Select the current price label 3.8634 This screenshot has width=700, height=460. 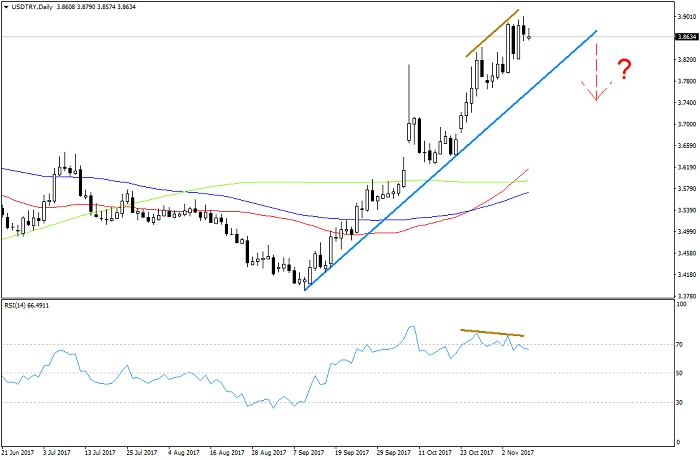686,37
